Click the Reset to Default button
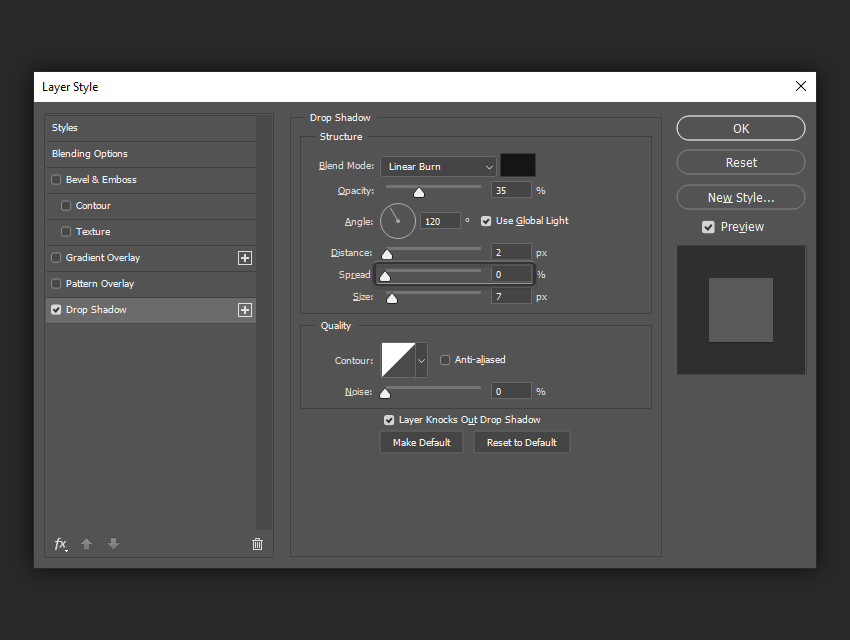This screenshot has height=640, width=850. pyautogui.click(x=521, y=442)
